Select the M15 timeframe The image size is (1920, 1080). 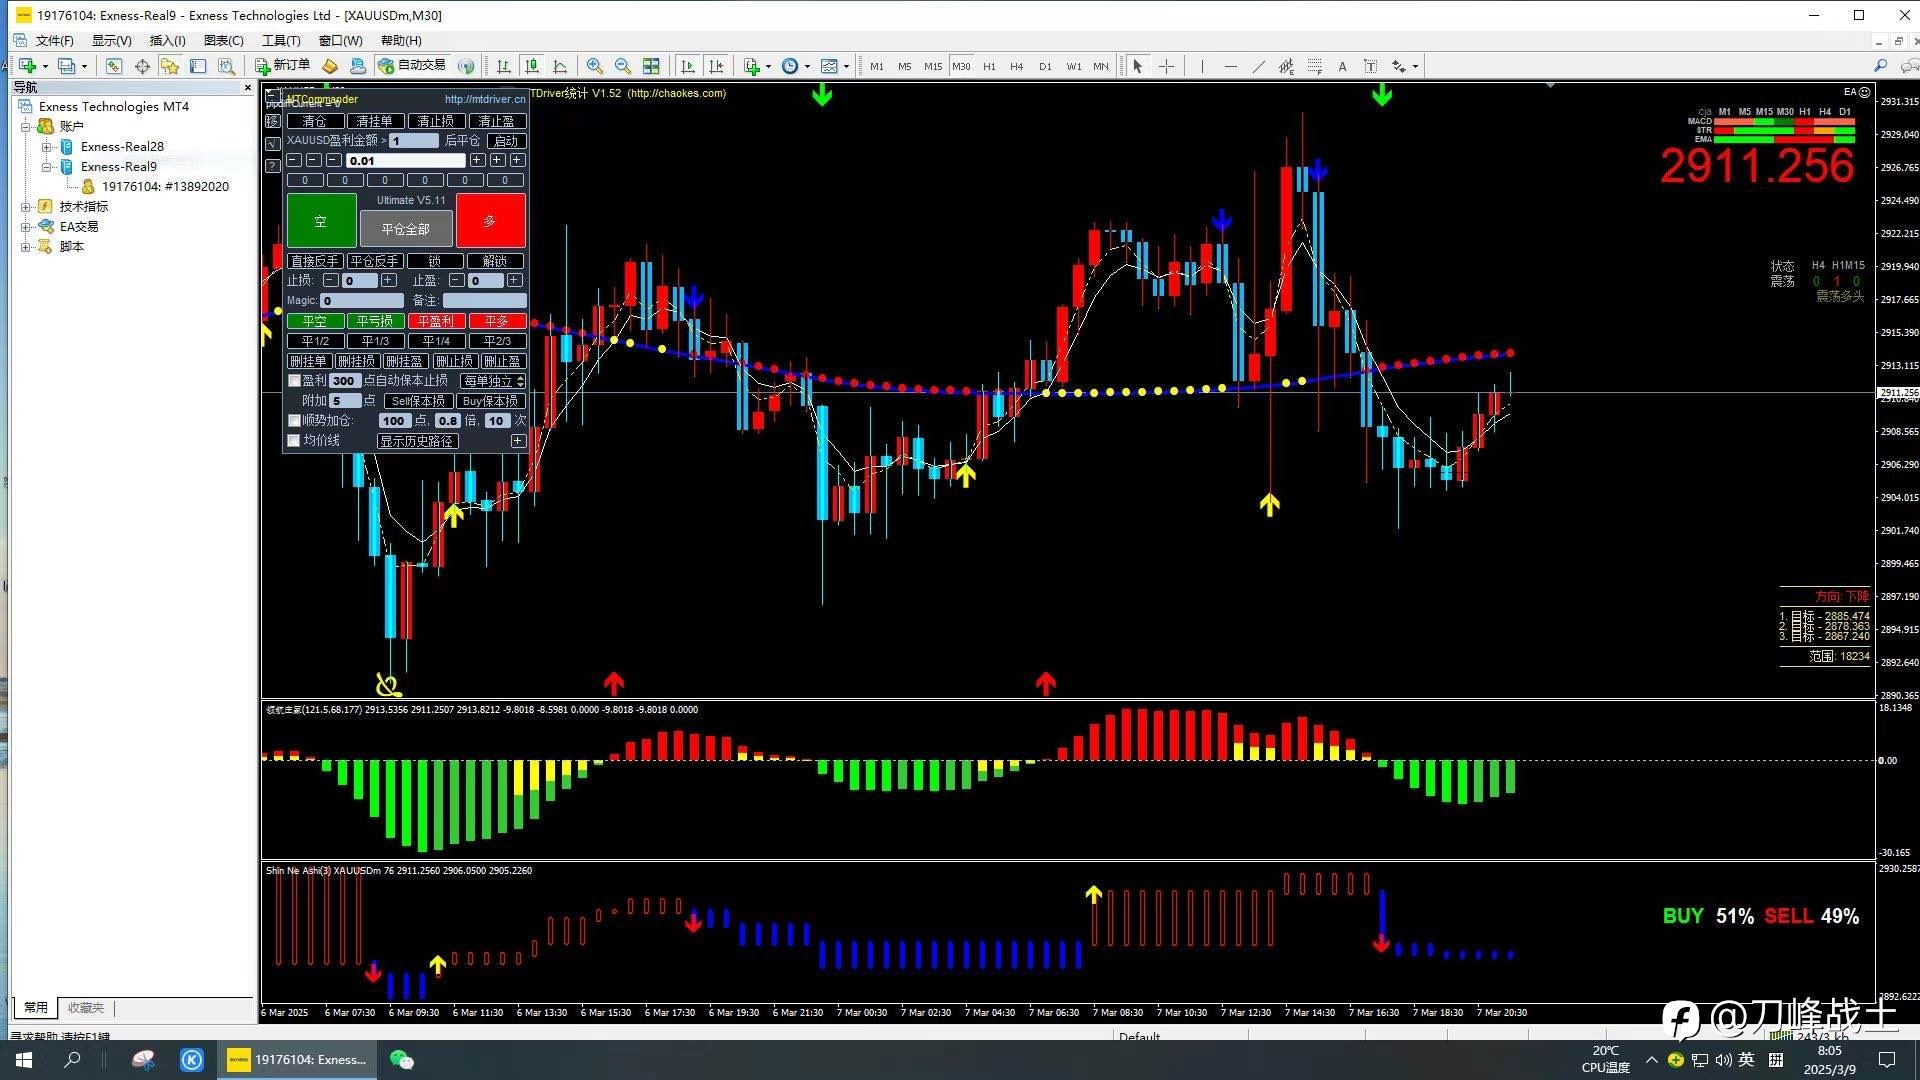pyautogui.click(x=933, y=66)
